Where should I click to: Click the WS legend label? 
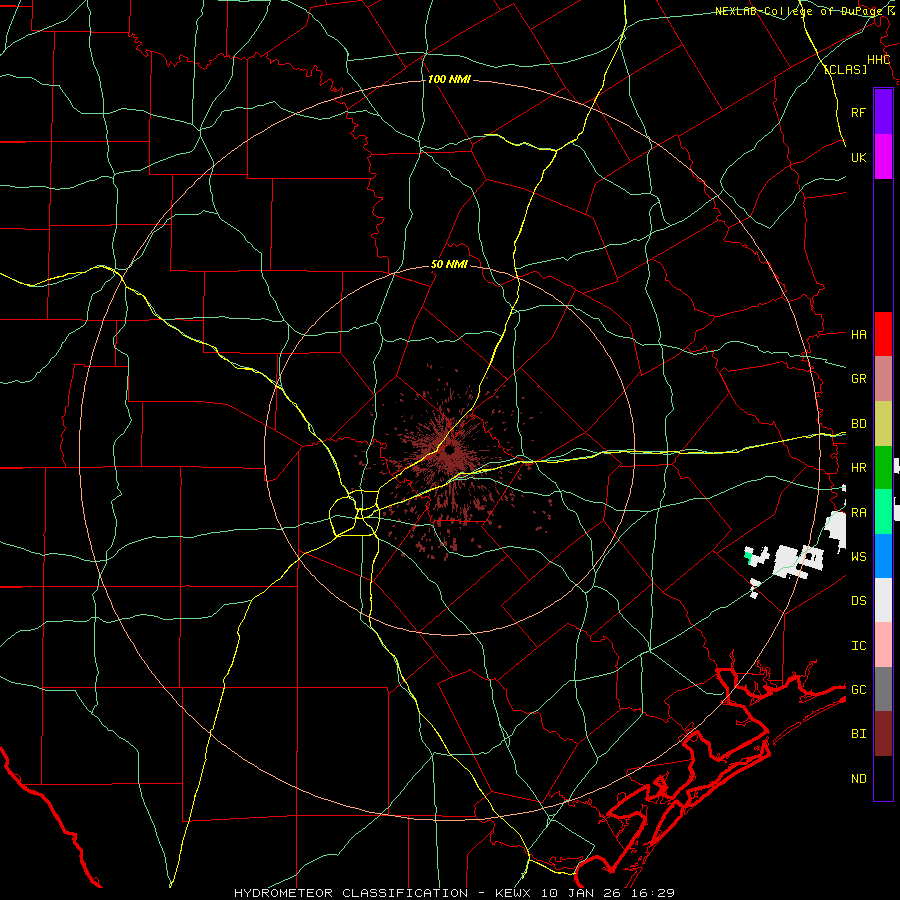[x=858, y=556]
